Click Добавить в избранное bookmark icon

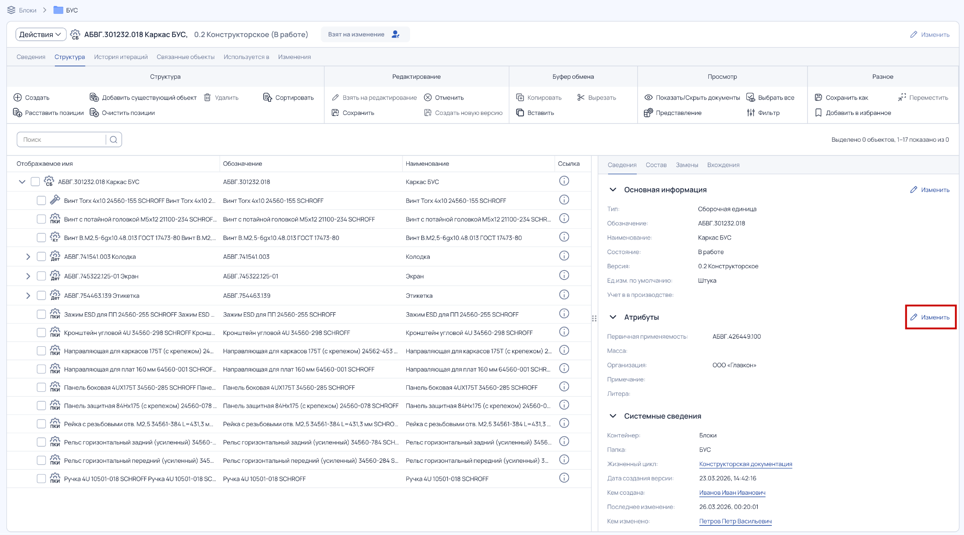[818, 113]
